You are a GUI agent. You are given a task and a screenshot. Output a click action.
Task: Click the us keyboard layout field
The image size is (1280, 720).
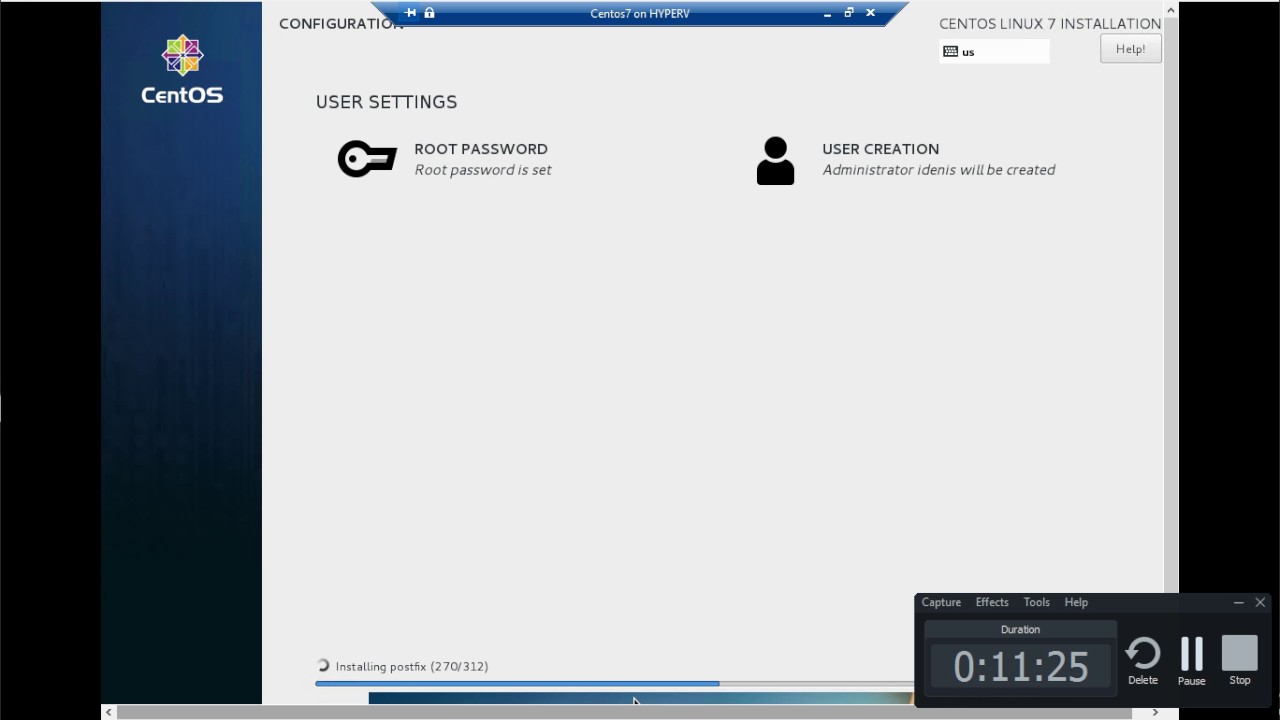point(994,51)
